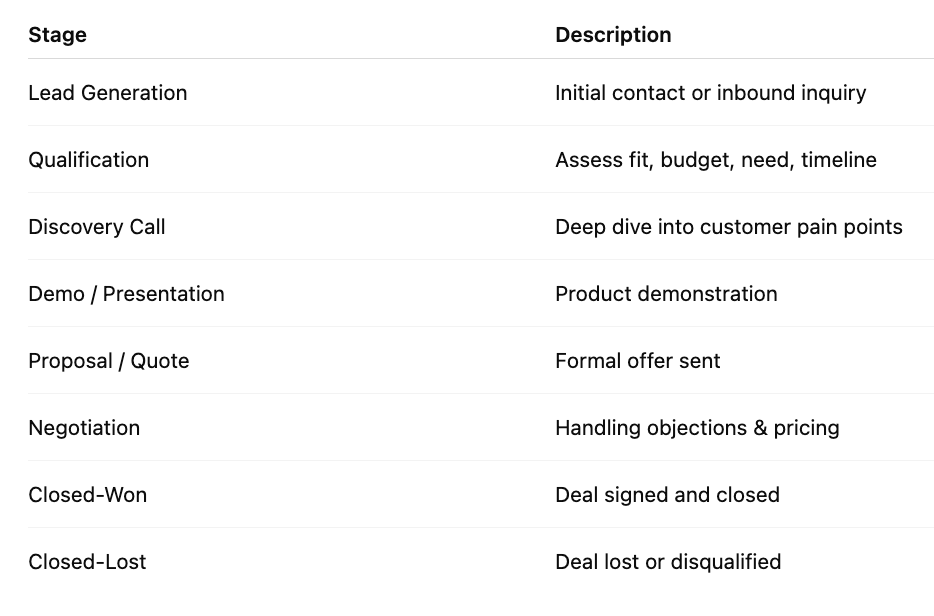
Task: Click 'Handling objections & pricing' description
Action: click(698, 428)
